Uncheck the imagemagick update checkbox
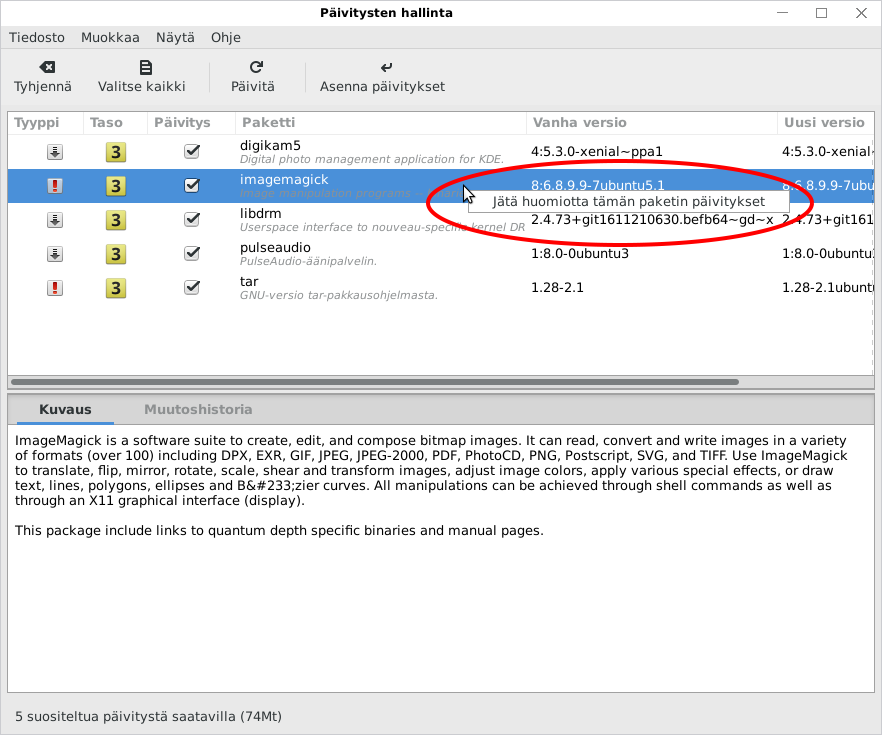882x735 pixels. pos(192,185)
